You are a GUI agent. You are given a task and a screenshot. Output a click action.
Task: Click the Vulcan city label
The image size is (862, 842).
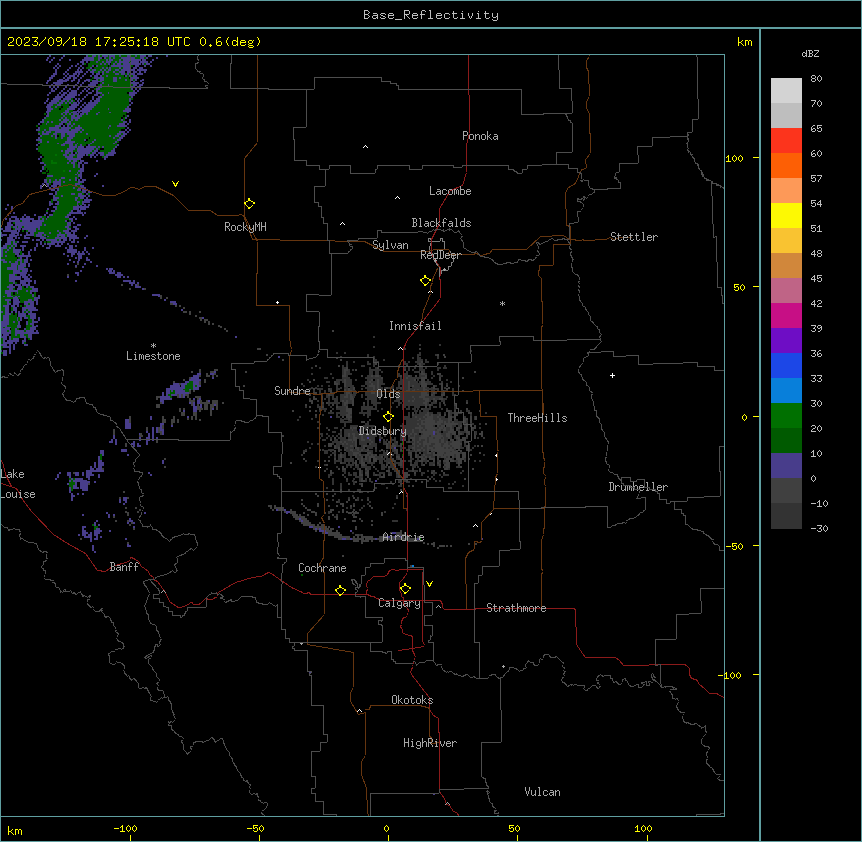pos(542,792)
